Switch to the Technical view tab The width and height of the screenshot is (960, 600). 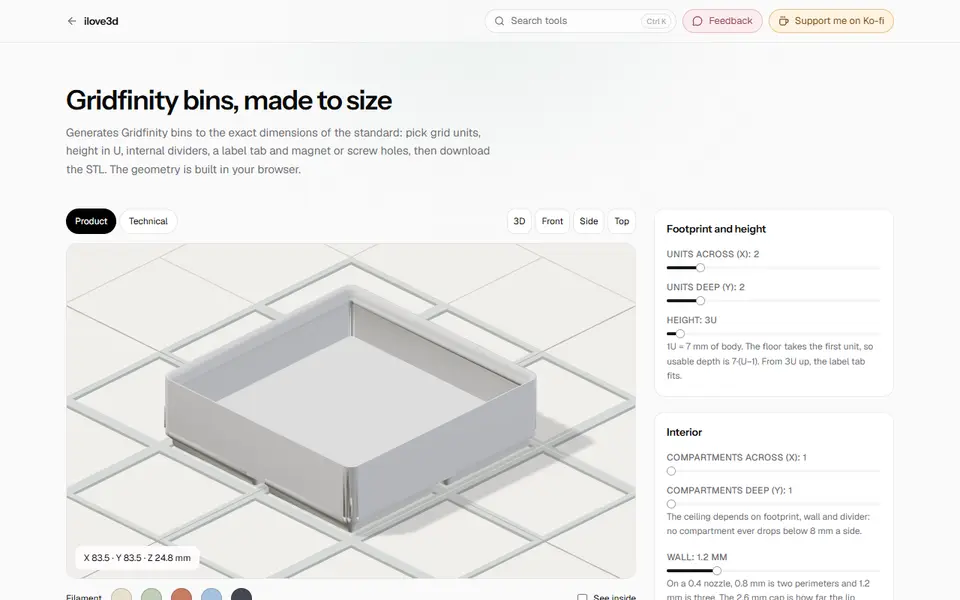148,221
